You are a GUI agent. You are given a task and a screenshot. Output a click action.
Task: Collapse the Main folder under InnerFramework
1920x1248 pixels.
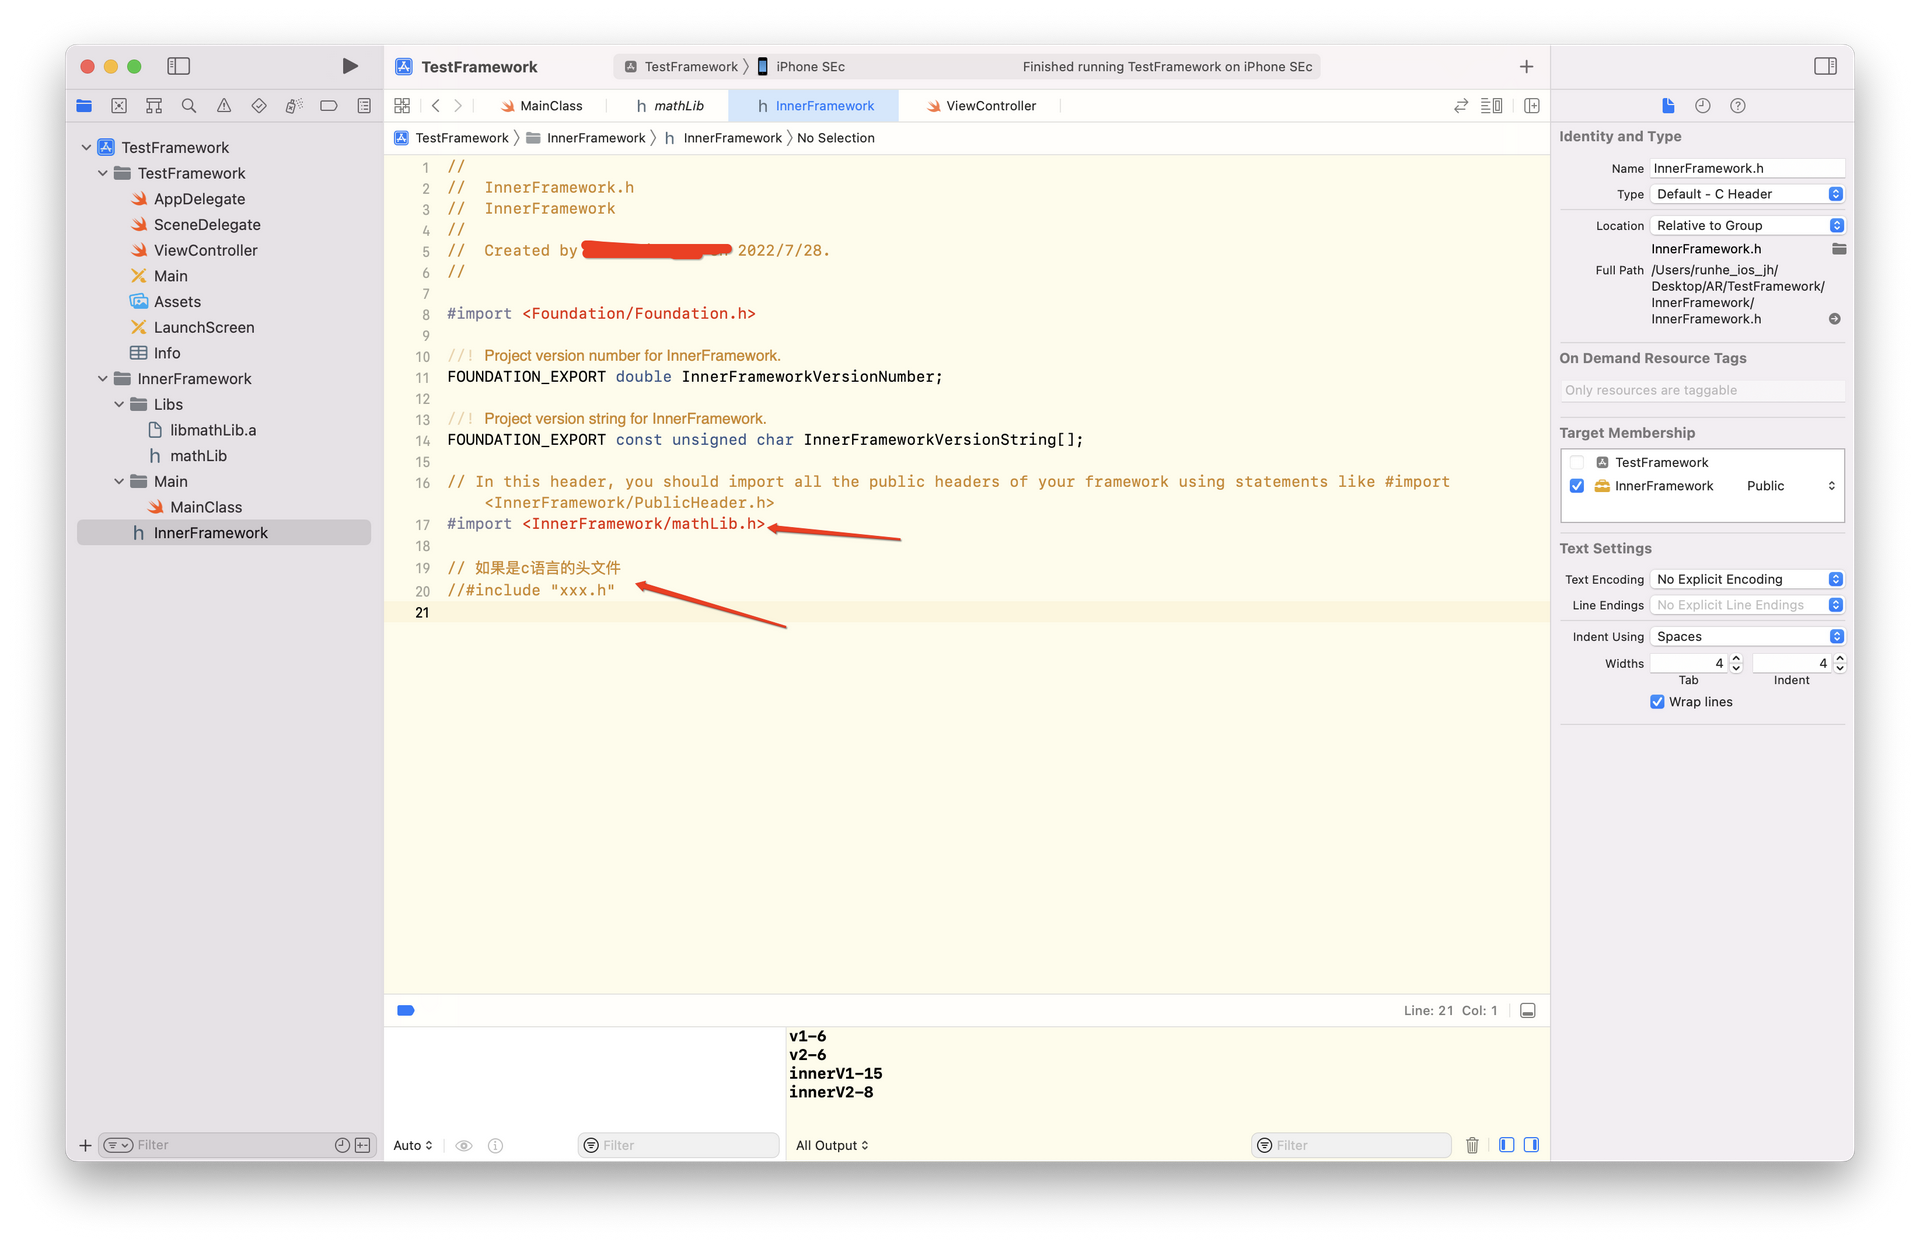coord(119,482)
